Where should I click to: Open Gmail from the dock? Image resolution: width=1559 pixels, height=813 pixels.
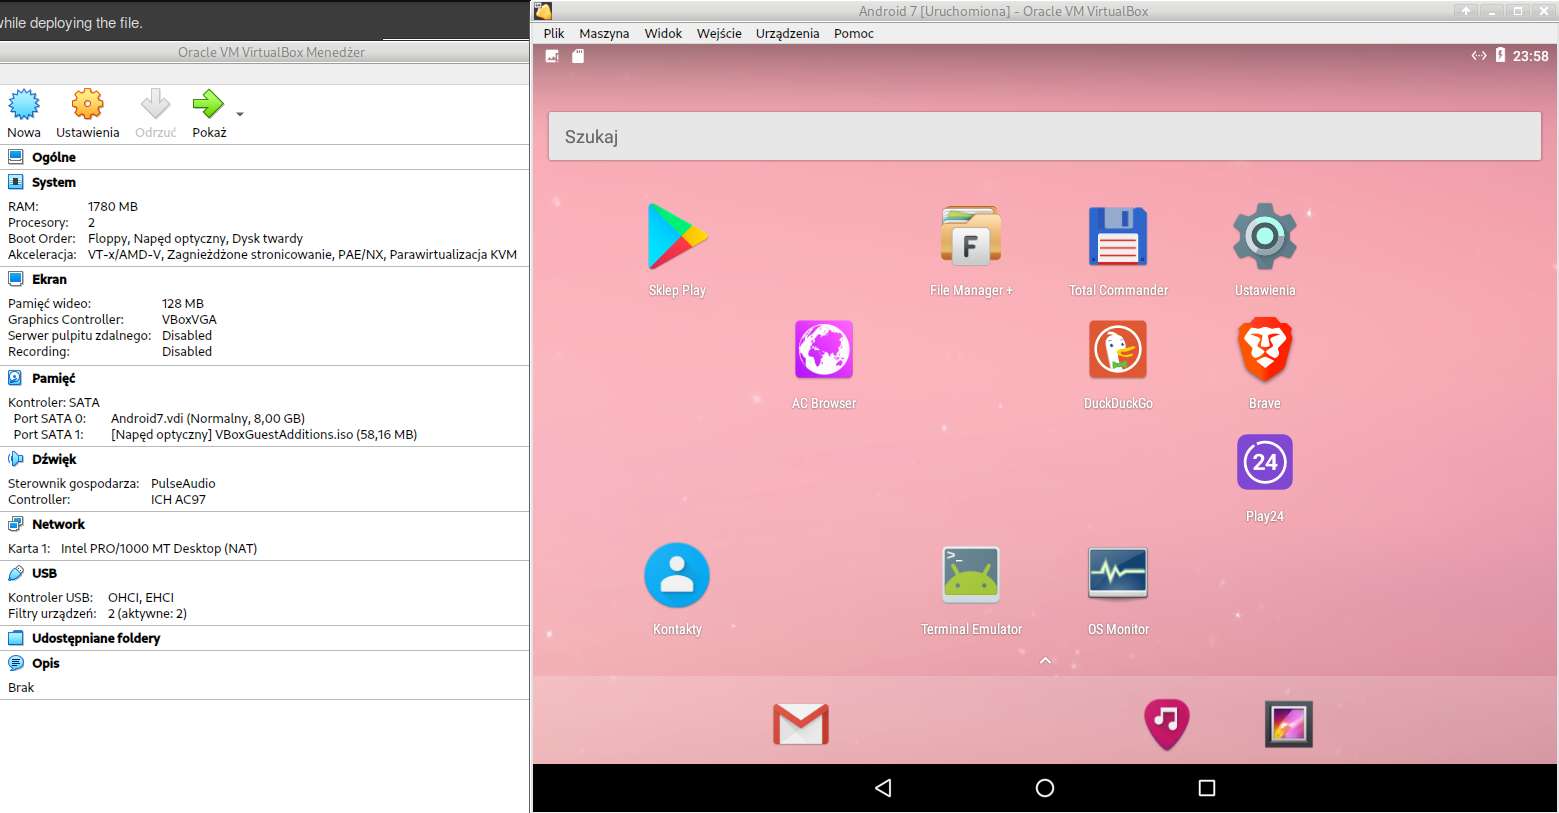(x=801, y=724)
